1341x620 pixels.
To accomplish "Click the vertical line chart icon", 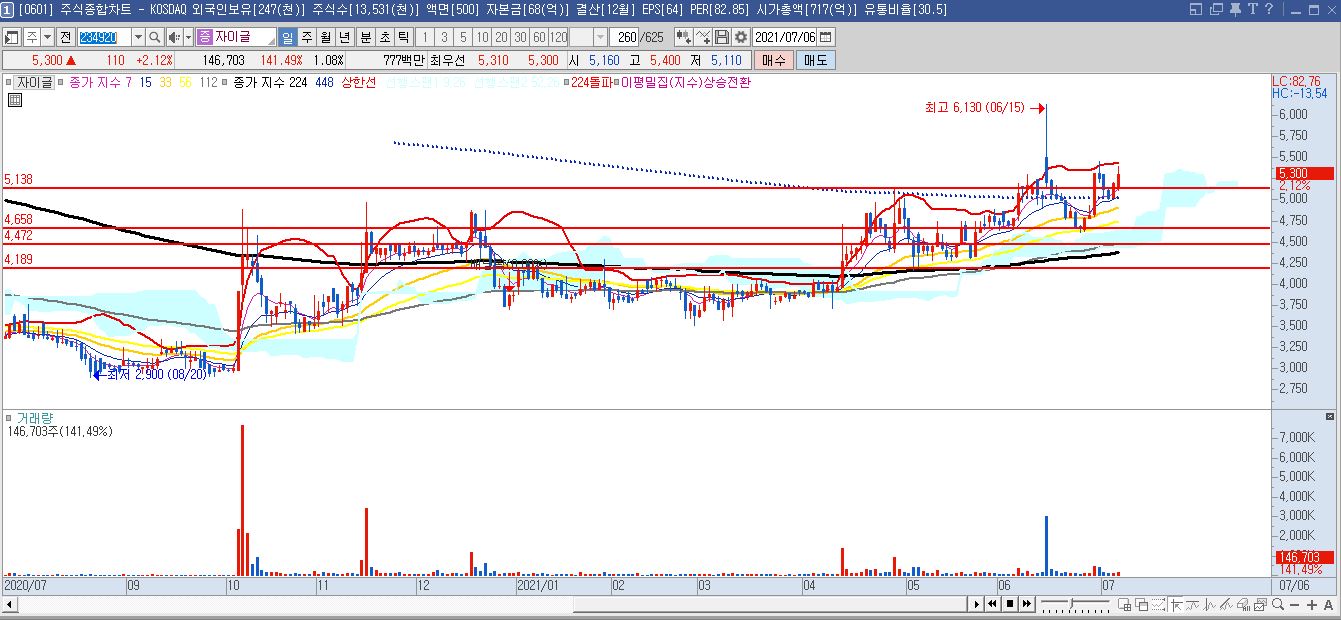I will click(1209, 604).
